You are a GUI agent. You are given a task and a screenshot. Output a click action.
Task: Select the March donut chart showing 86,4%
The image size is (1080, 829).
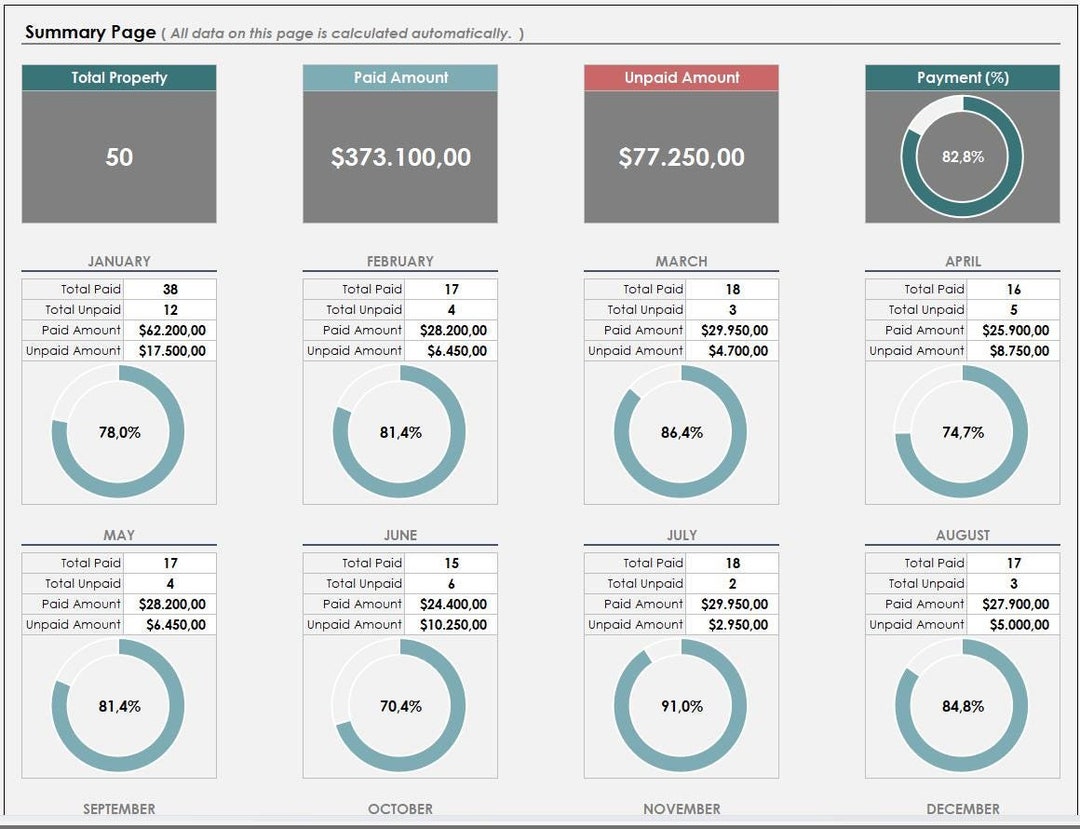(x=681, y=432)
